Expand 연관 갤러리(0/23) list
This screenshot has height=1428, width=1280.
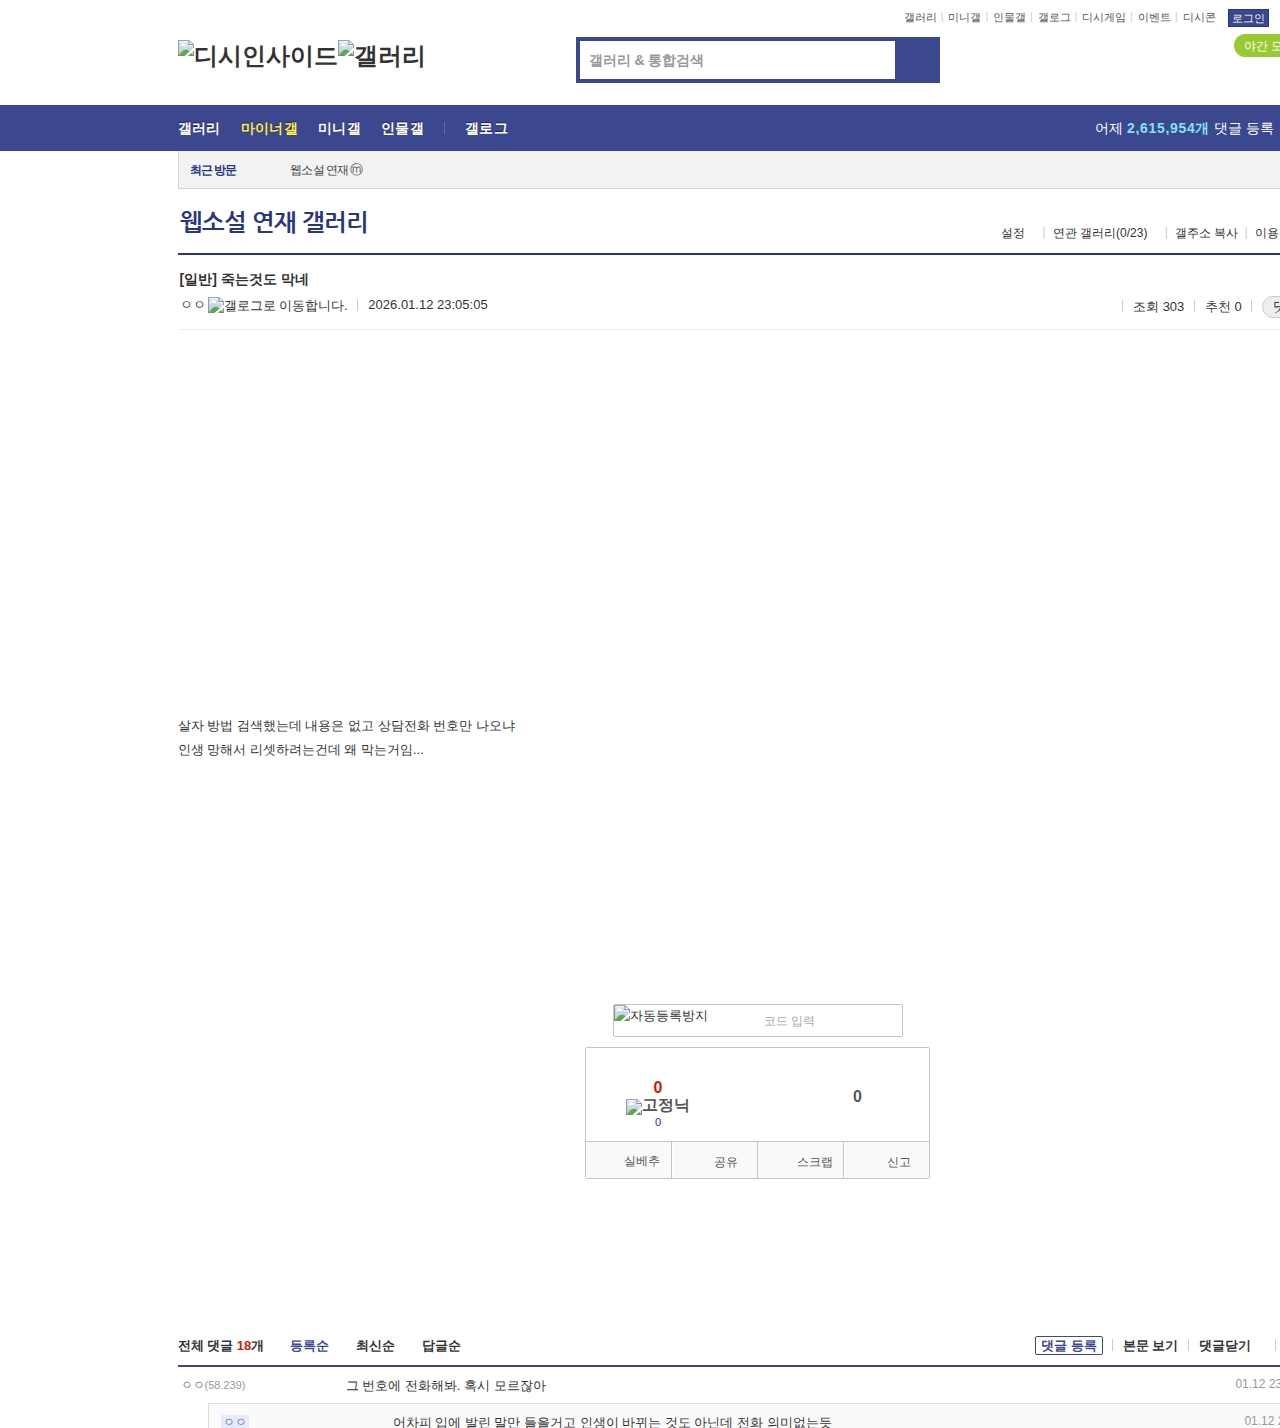click(x=1100, y=233)
